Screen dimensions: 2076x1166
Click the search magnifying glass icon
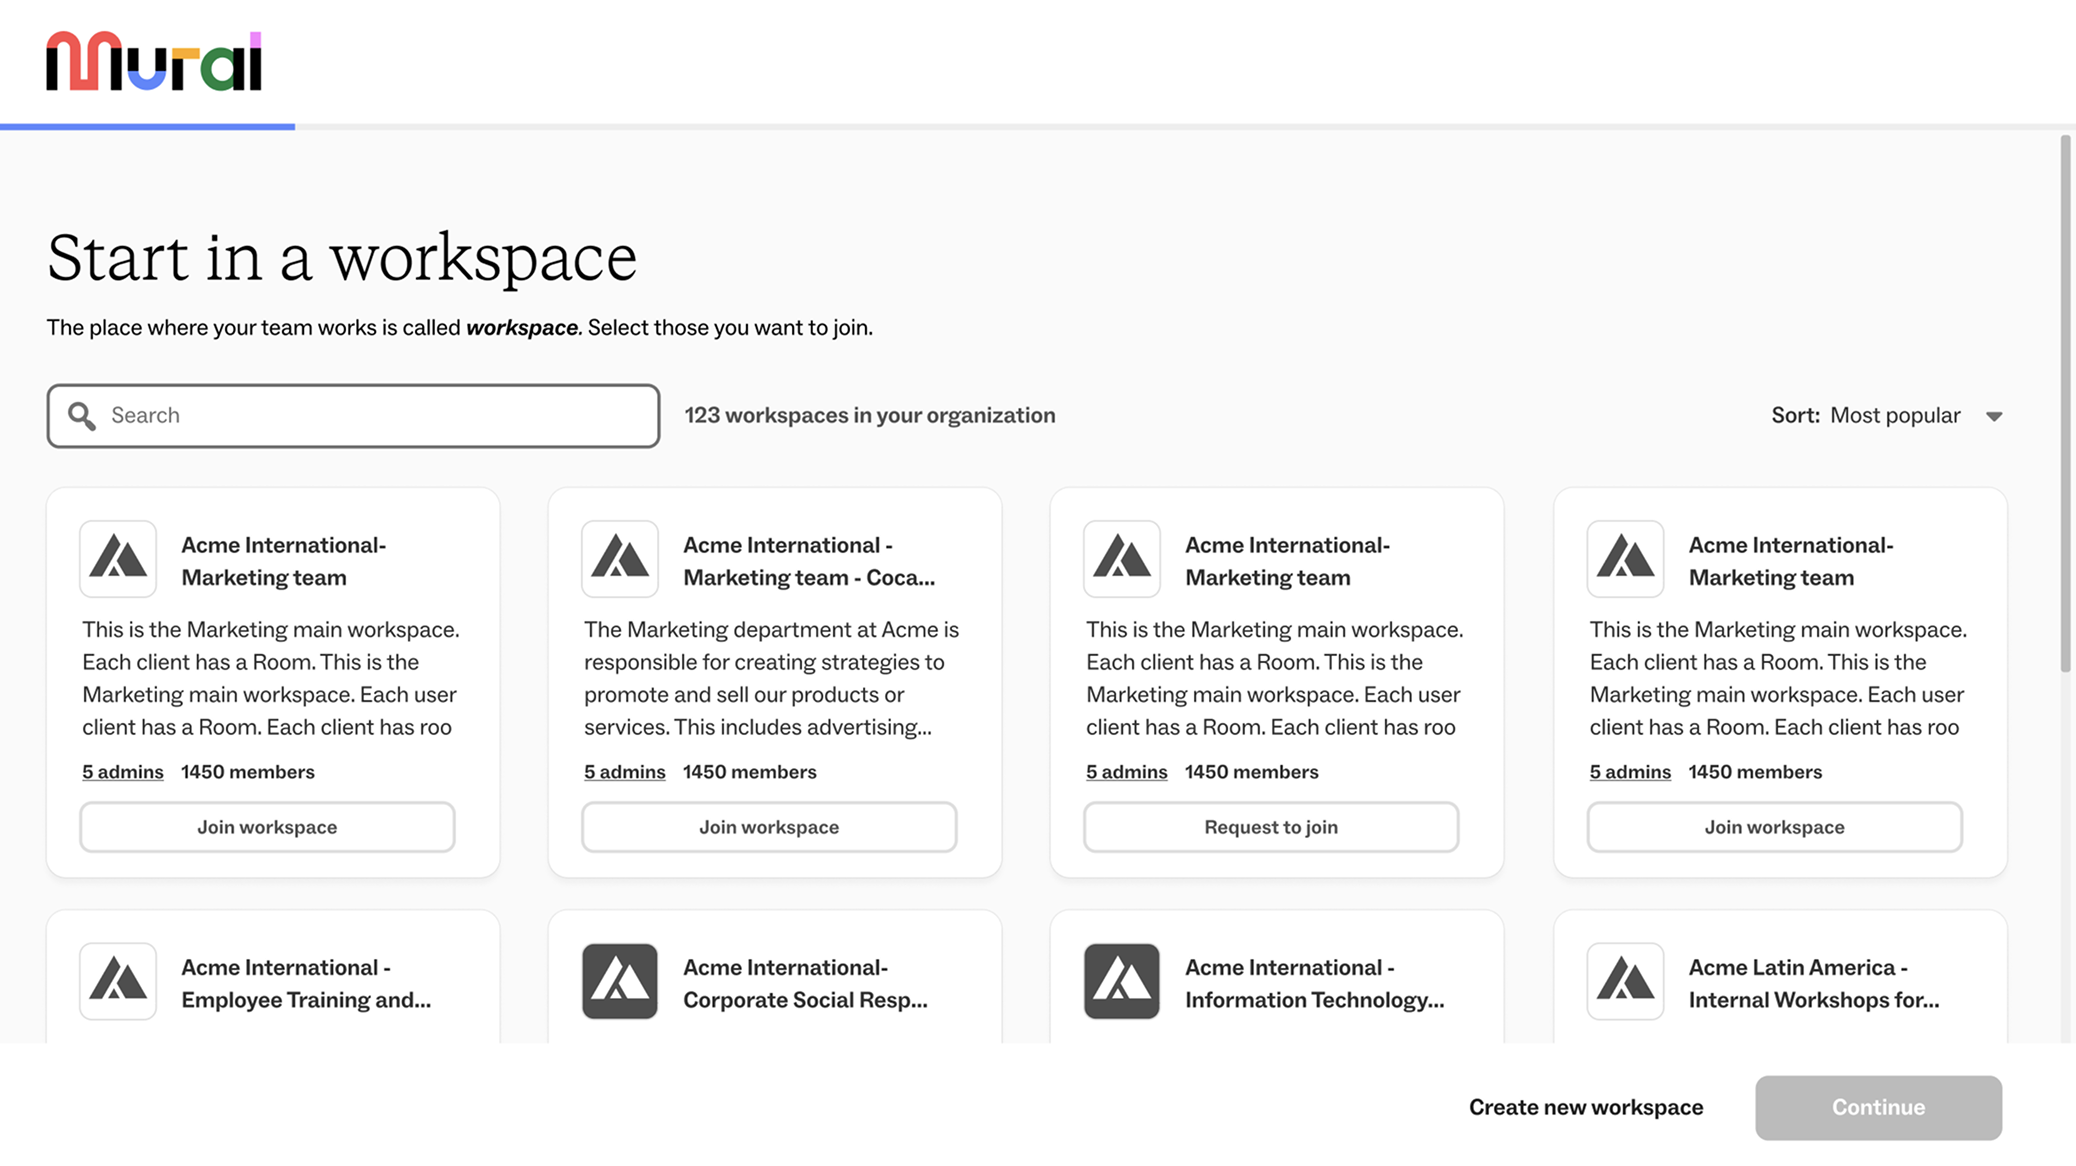click(81, 415)
